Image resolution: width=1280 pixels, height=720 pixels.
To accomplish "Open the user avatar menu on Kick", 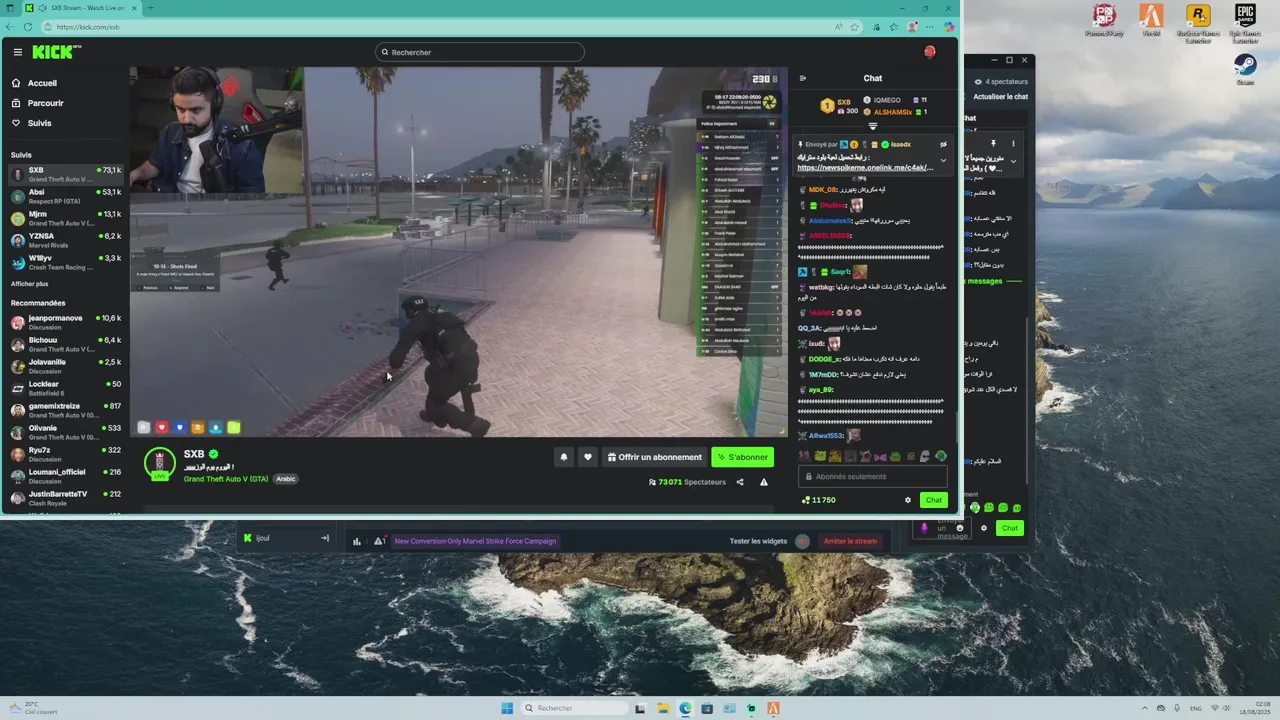I will tap(929, 52).
